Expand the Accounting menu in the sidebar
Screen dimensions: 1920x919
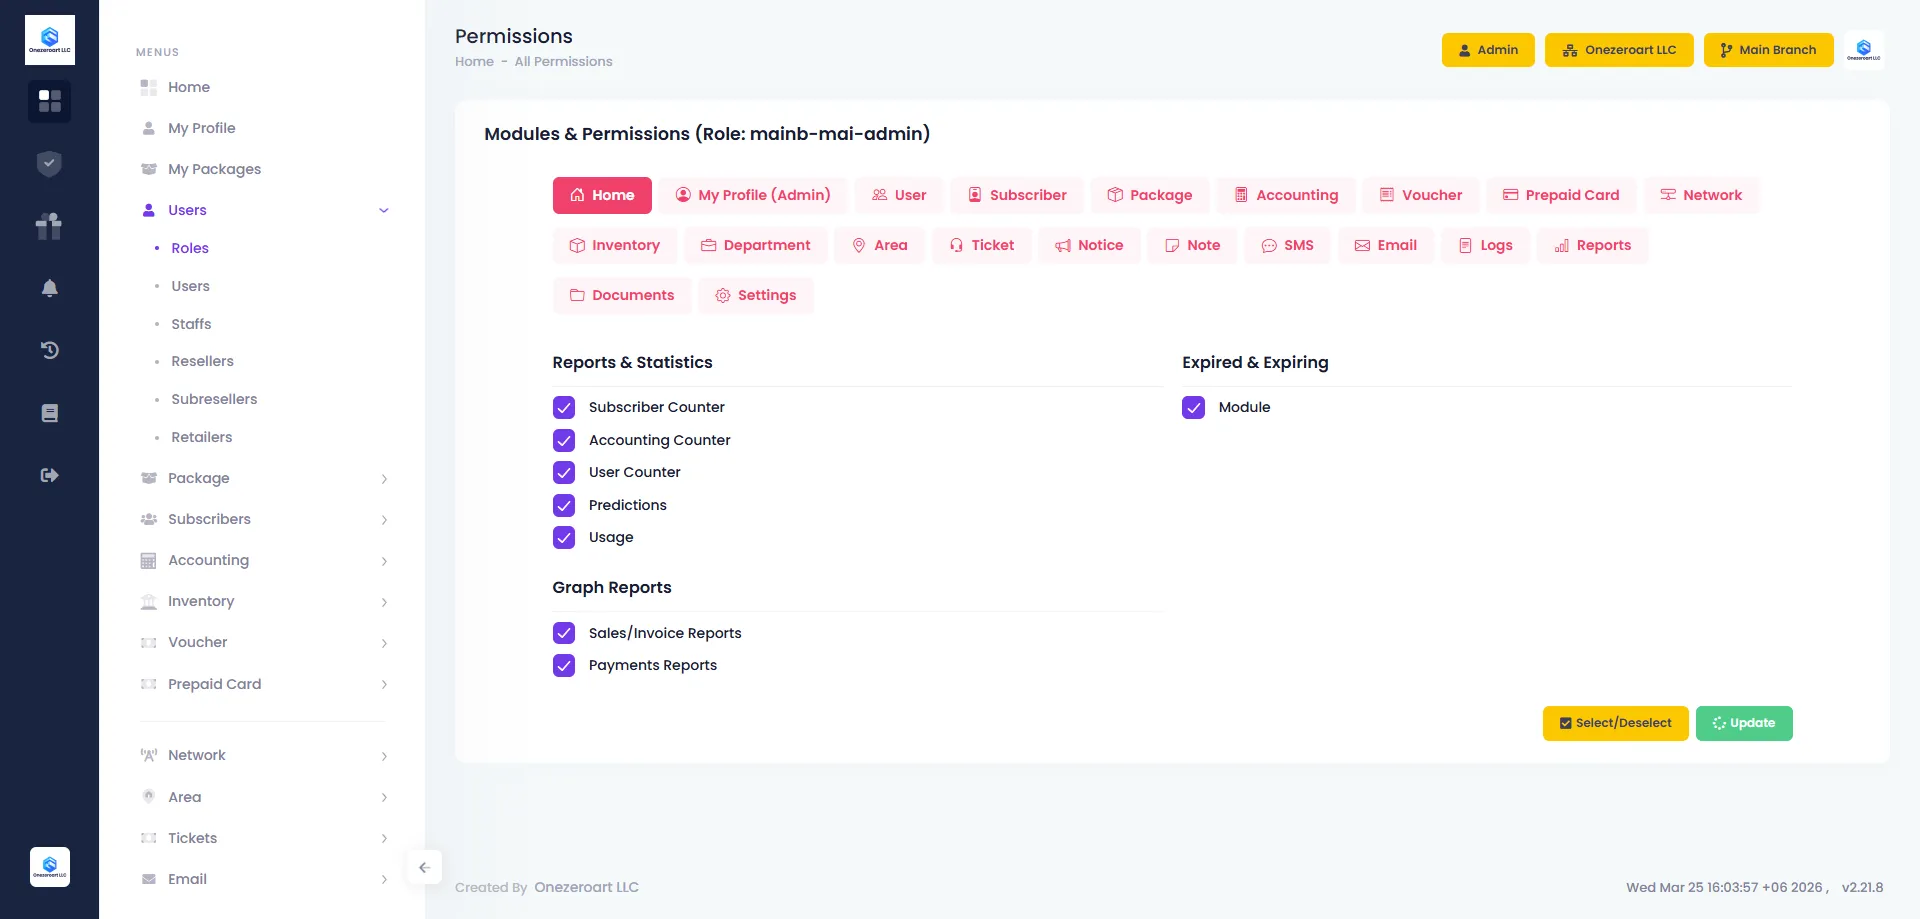click(264, 560)
